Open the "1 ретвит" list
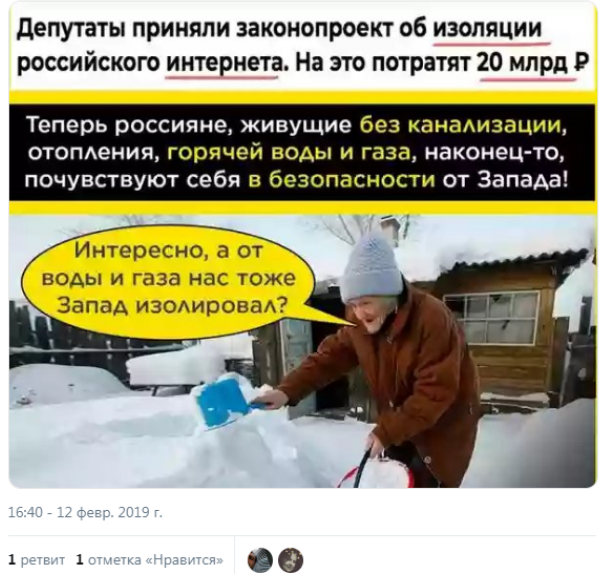 (37, 560)
